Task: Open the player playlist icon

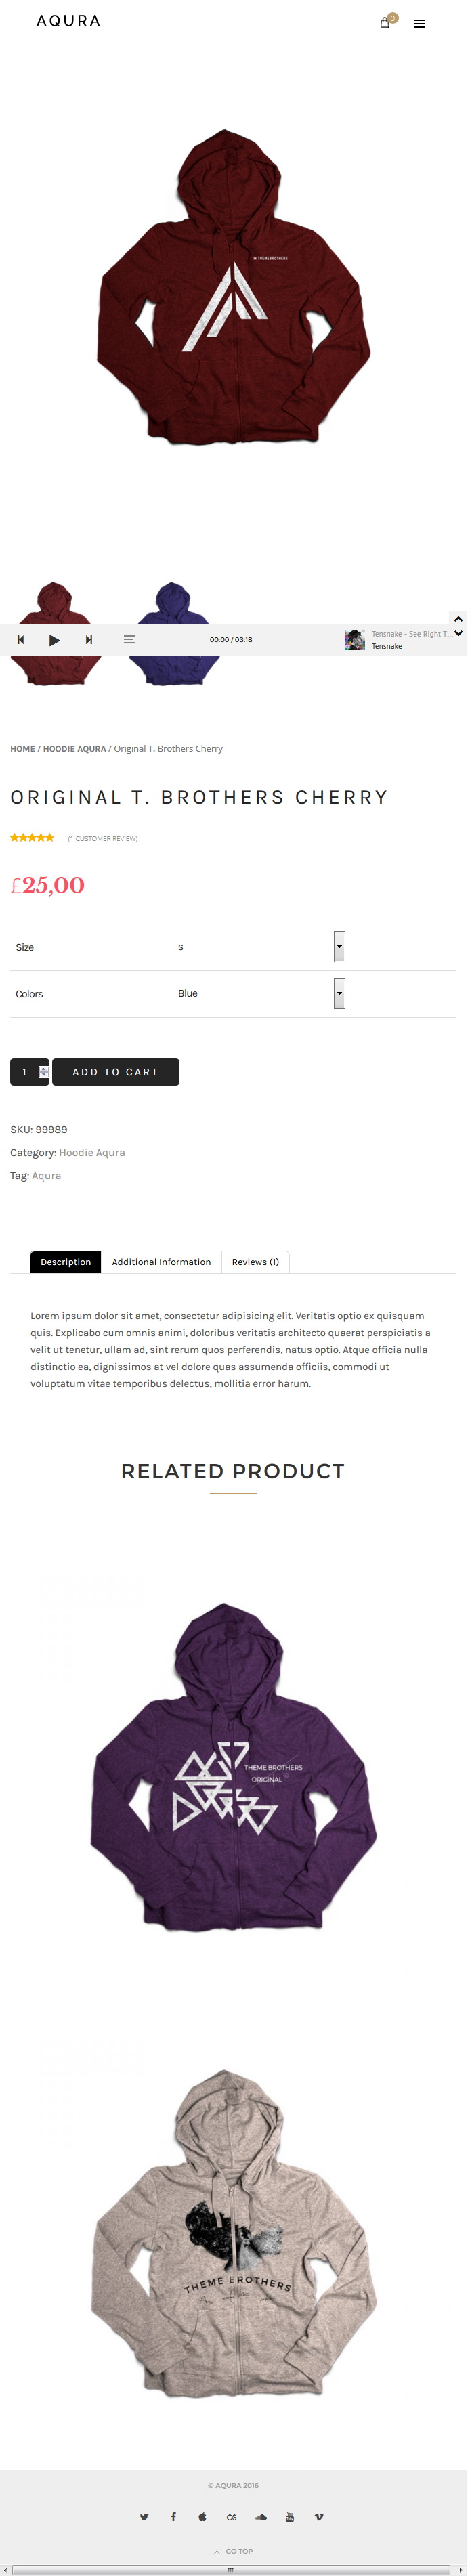Action: tap(129, 640)
